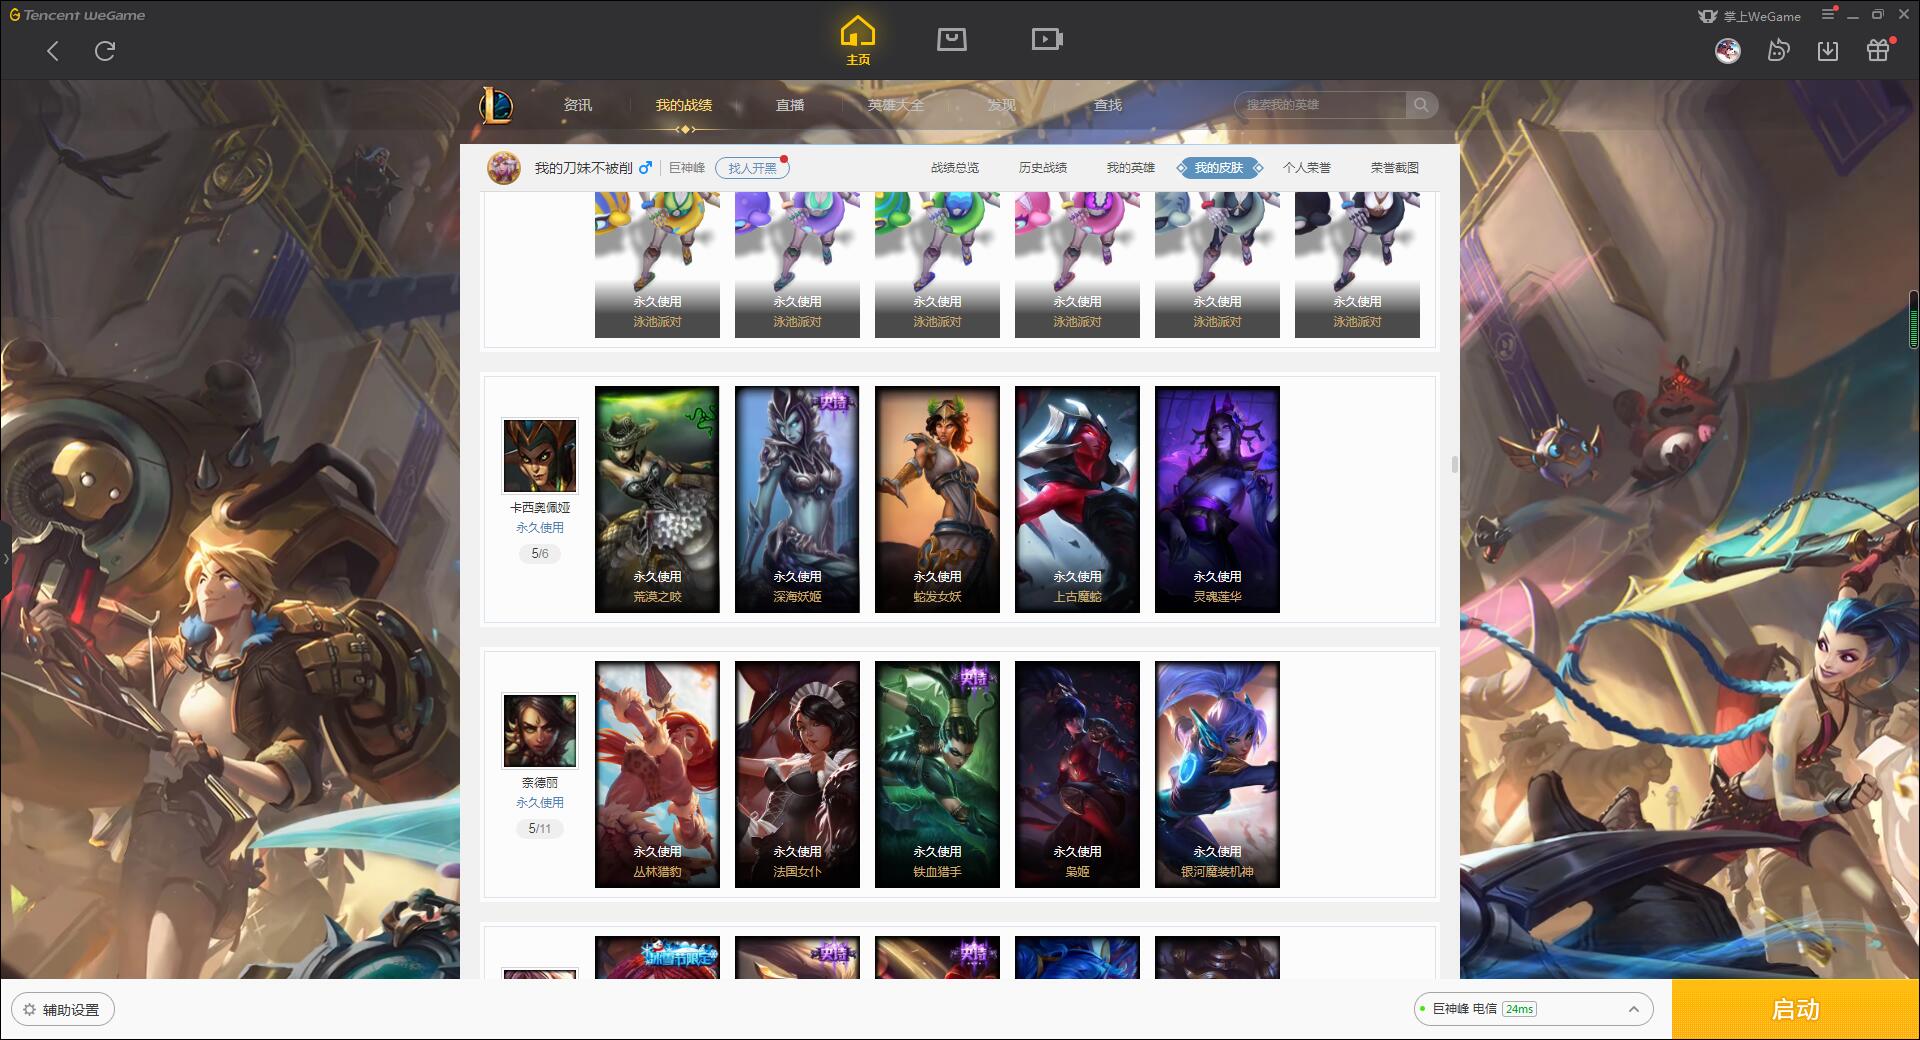
Task: Refresh the page with reload icon
Action: 105,51
